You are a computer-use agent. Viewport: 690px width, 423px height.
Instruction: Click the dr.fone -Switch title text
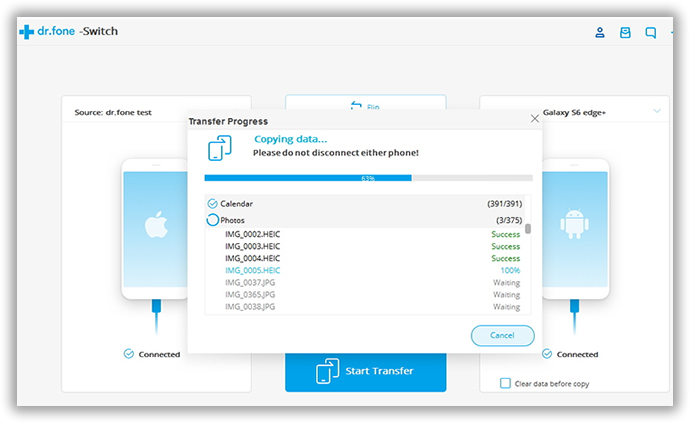tap(77, 31)
